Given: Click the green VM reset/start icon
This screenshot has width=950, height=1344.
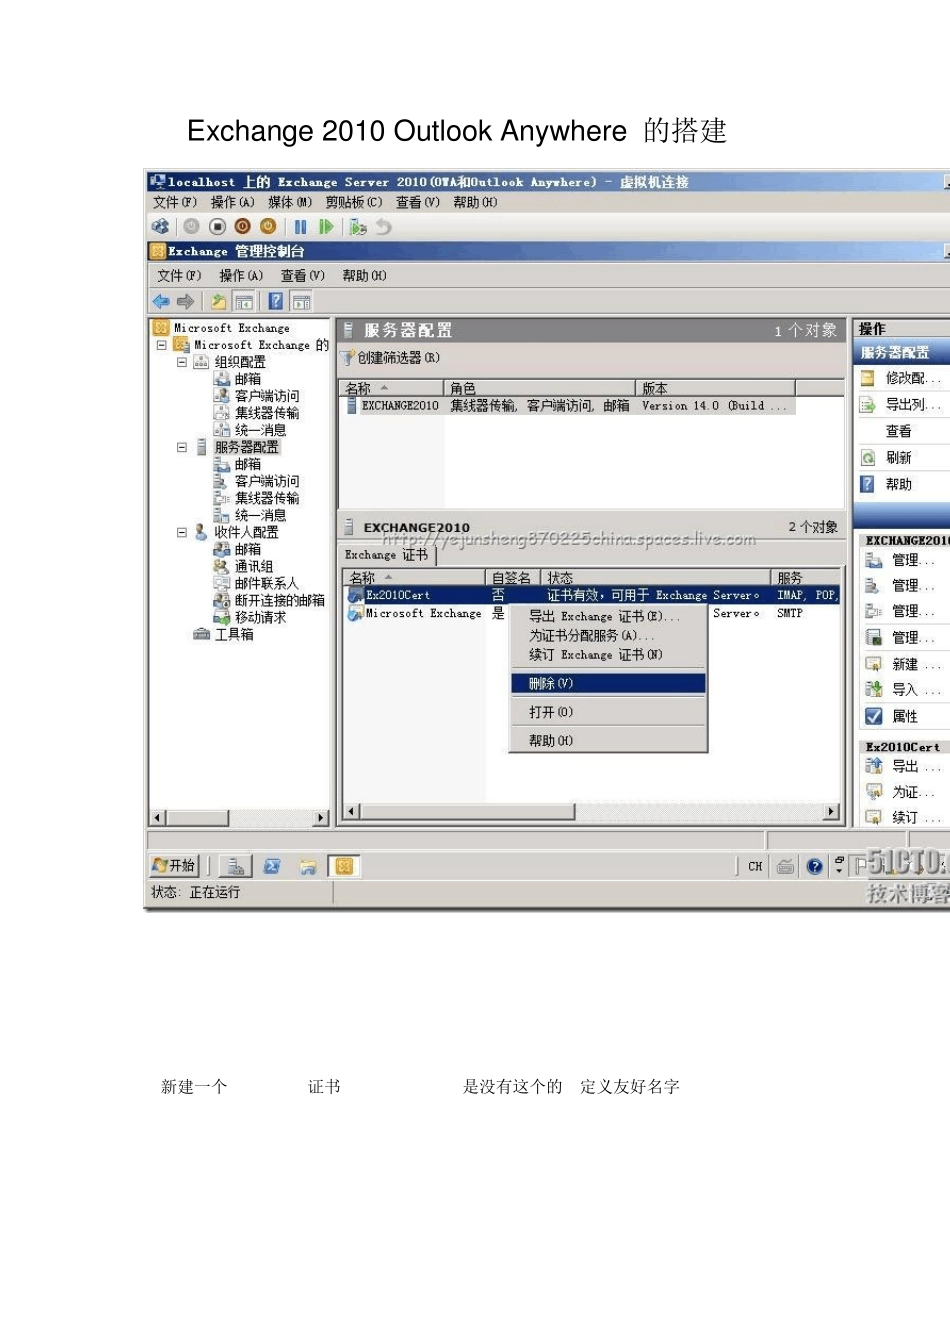Looking at the screenshot, I should [326, 227].
